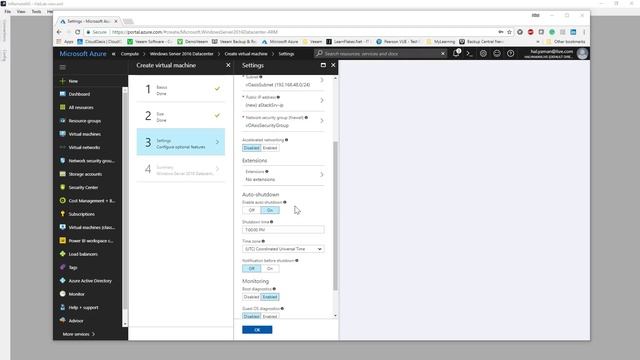The width and height of the screenshot is (640, 360).
Task: Open Network security groups sidebar item
Action: point(91,161)
